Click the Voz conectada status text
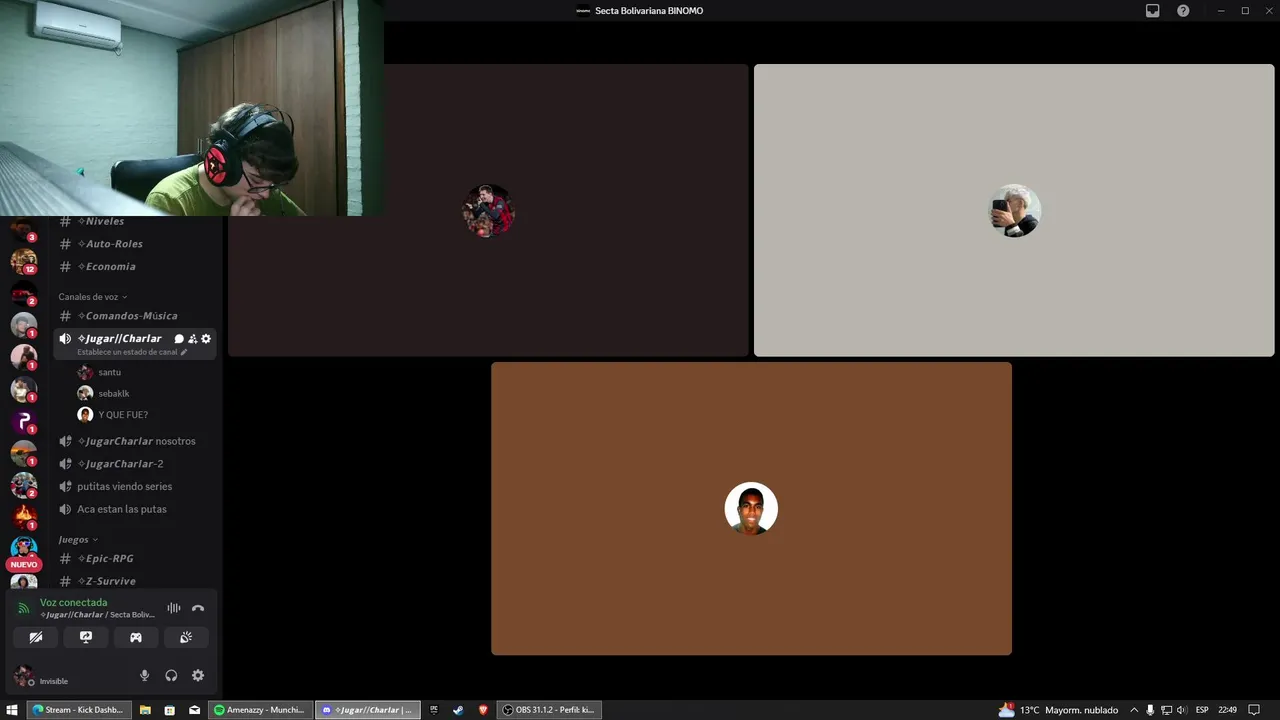 click(73, 603)
